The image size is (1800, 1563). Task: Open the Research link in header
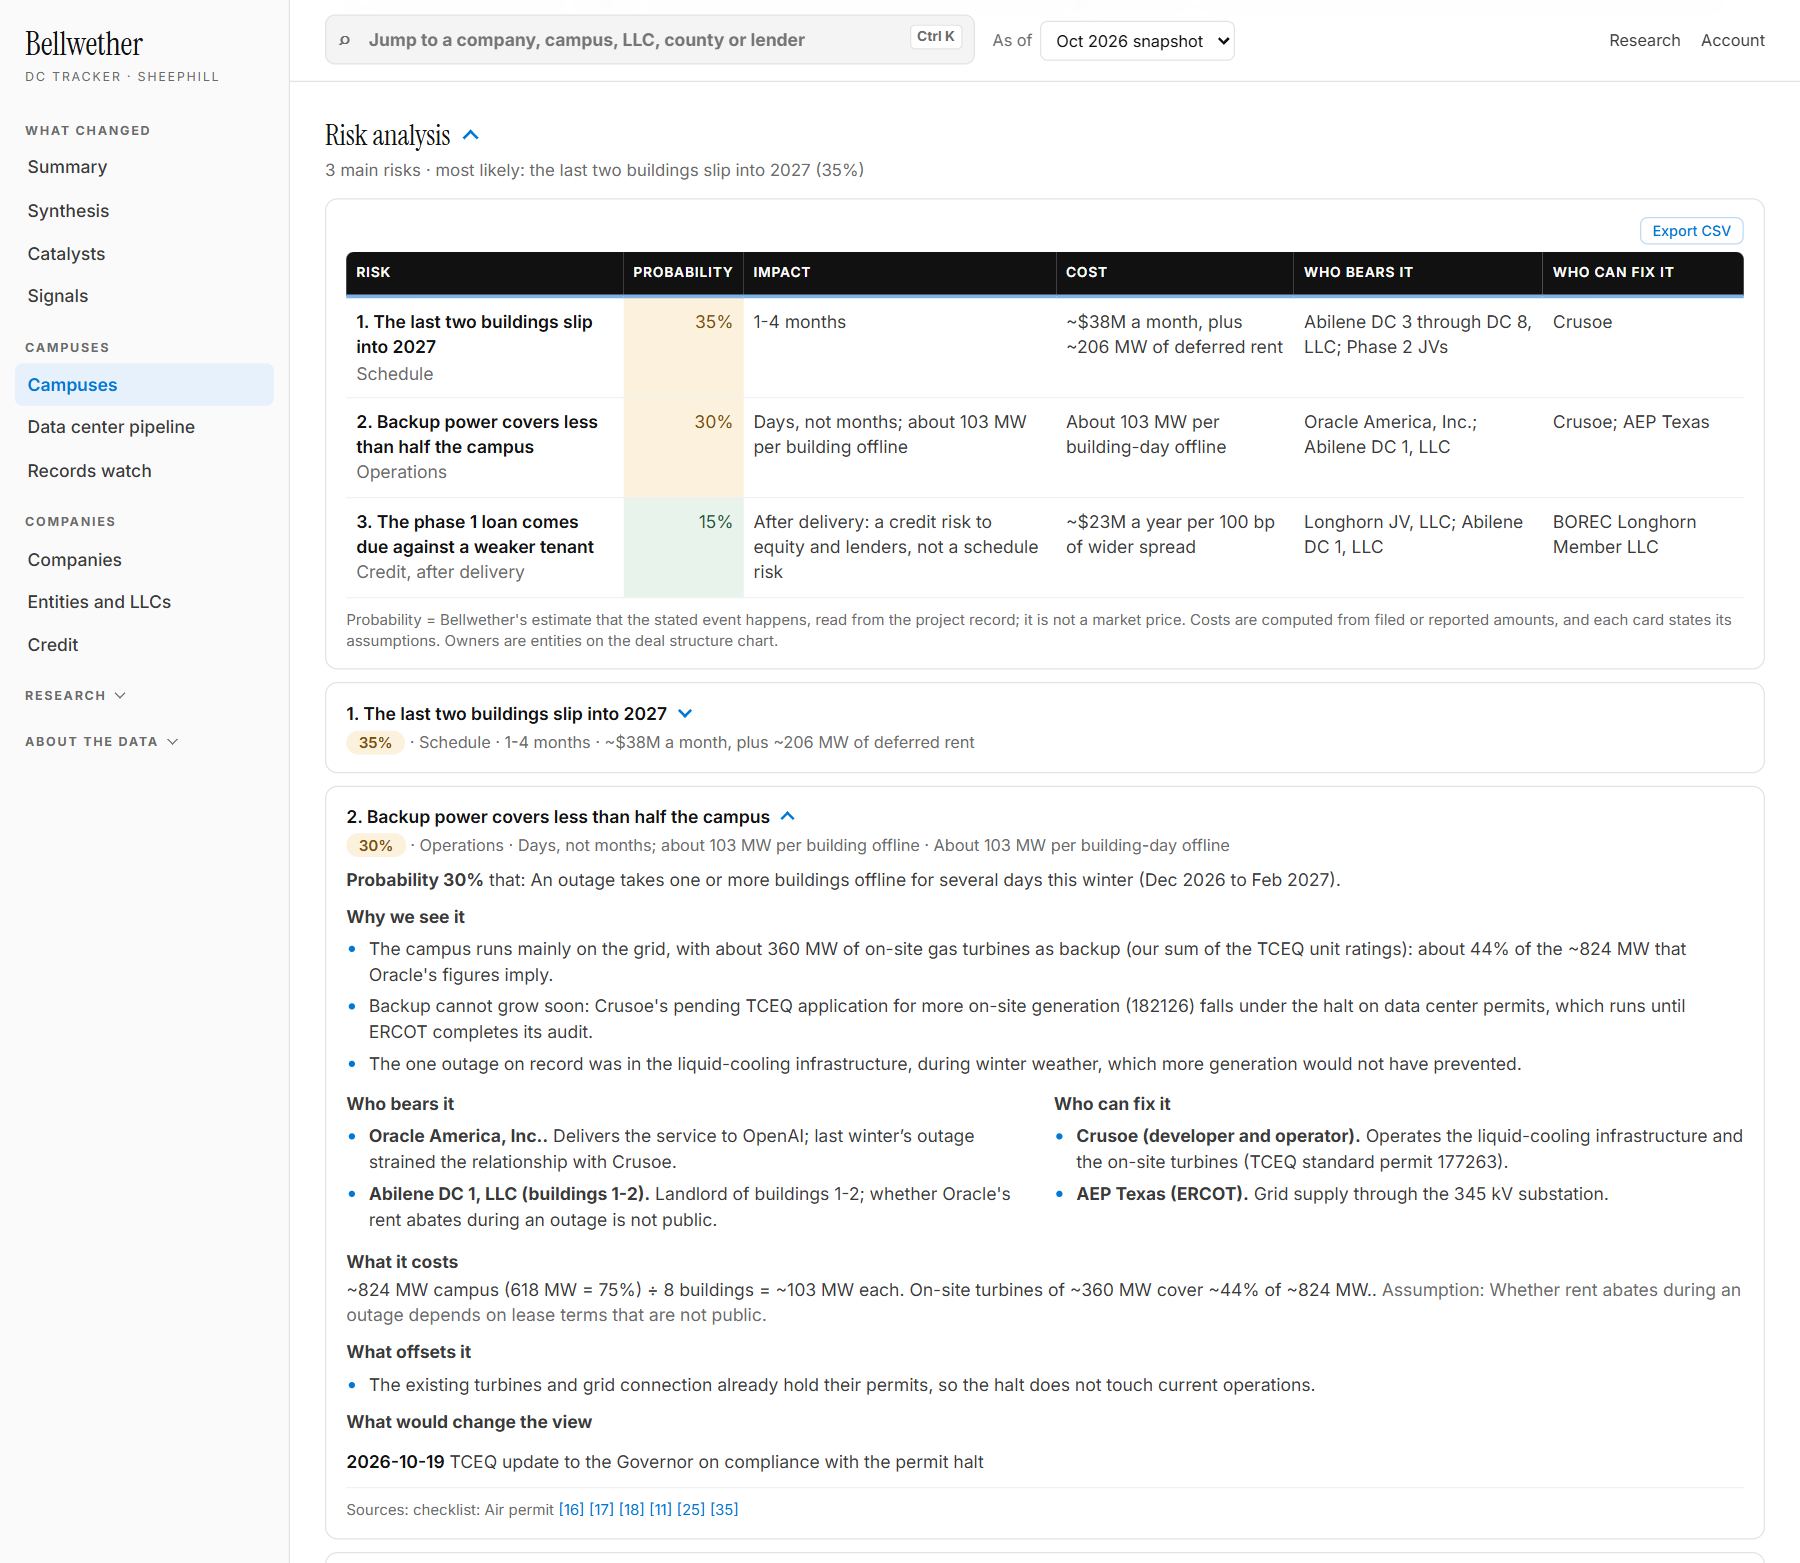coord(1644,40)
